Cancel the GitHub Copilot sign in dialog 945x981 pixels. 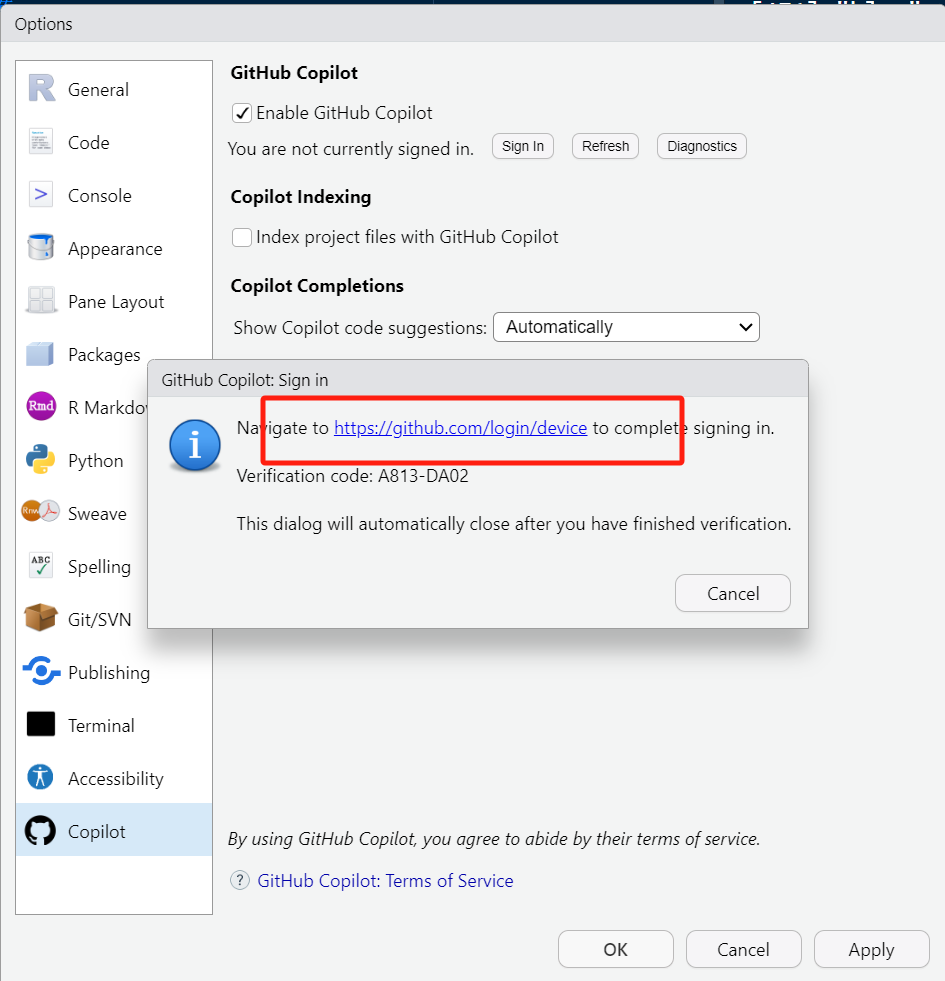tap(732, 593)
